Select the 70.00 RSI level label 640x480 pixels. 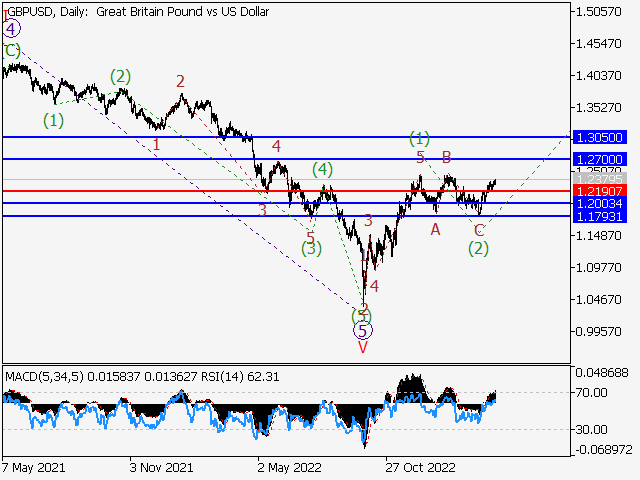click(591, 393)
